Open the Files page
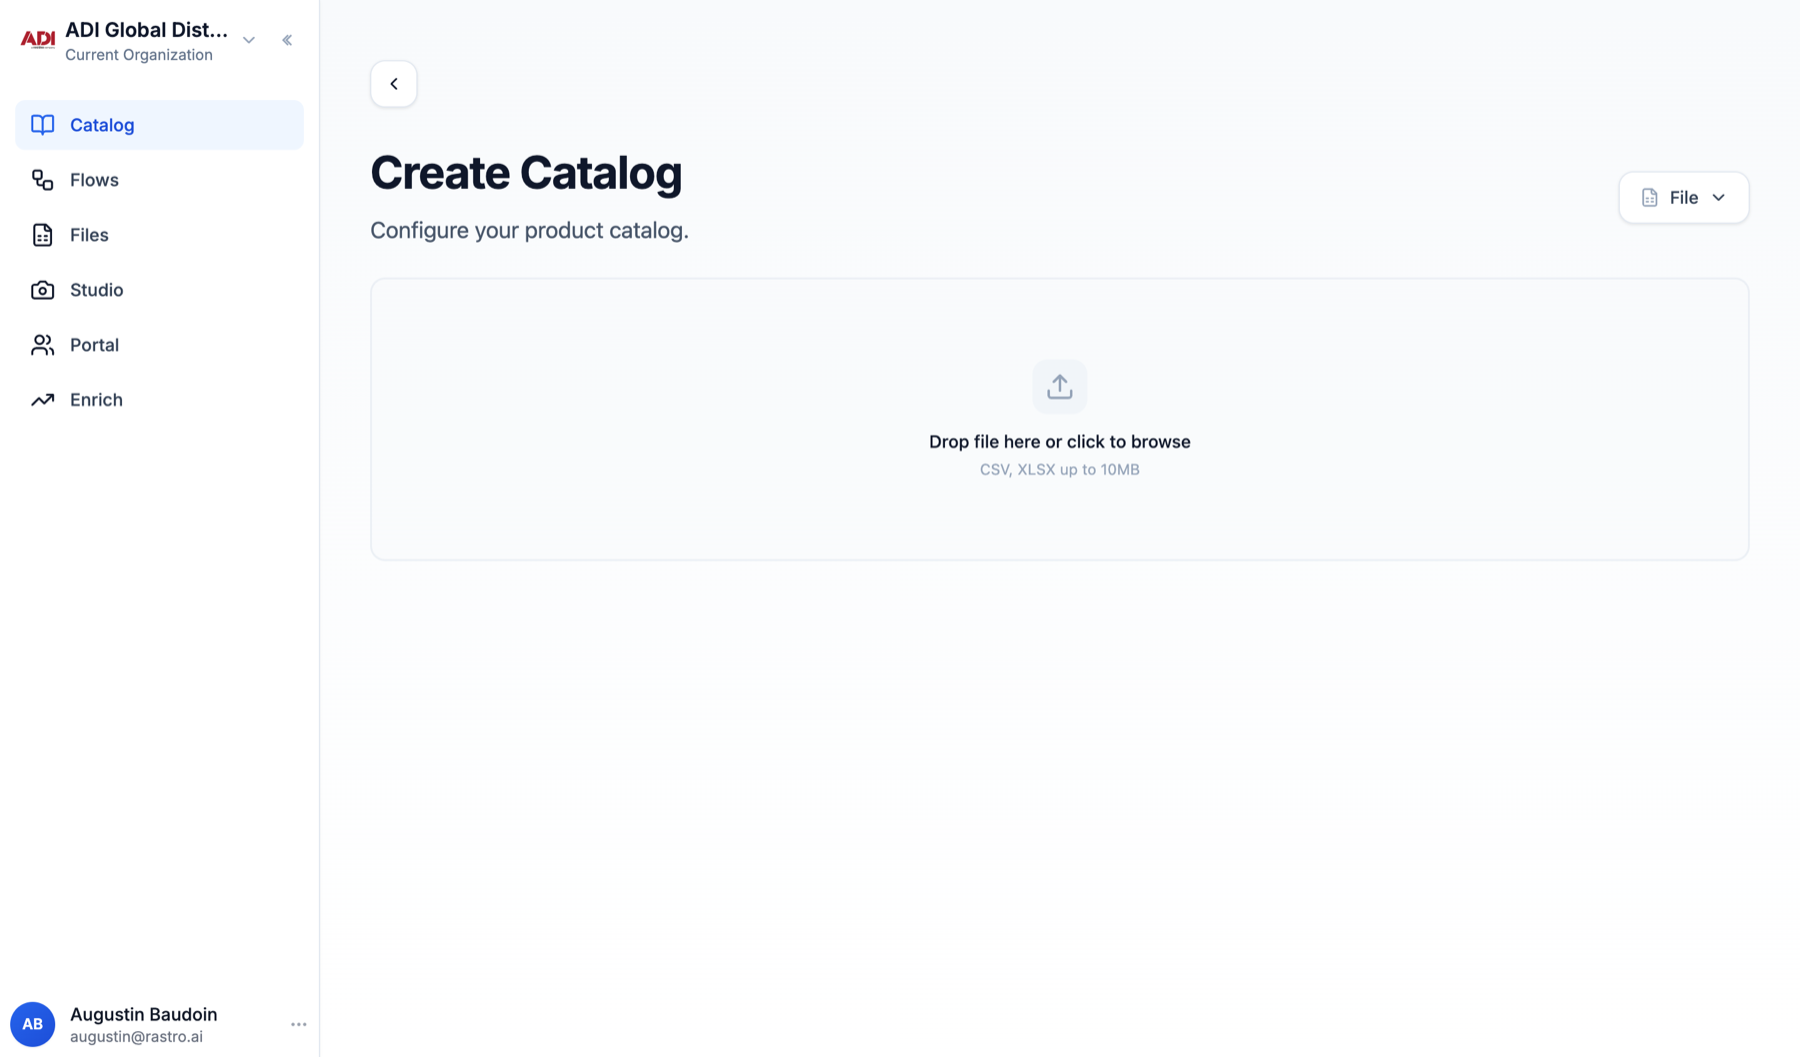The width and height of the screenshot is (1800, 1057). coord(159,235)
